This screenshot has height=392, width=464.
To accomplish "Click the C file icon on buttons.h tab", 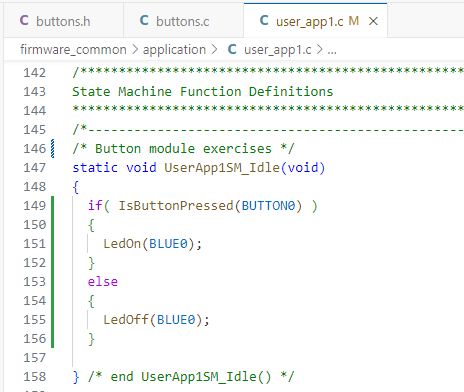I will pos(24,20).
